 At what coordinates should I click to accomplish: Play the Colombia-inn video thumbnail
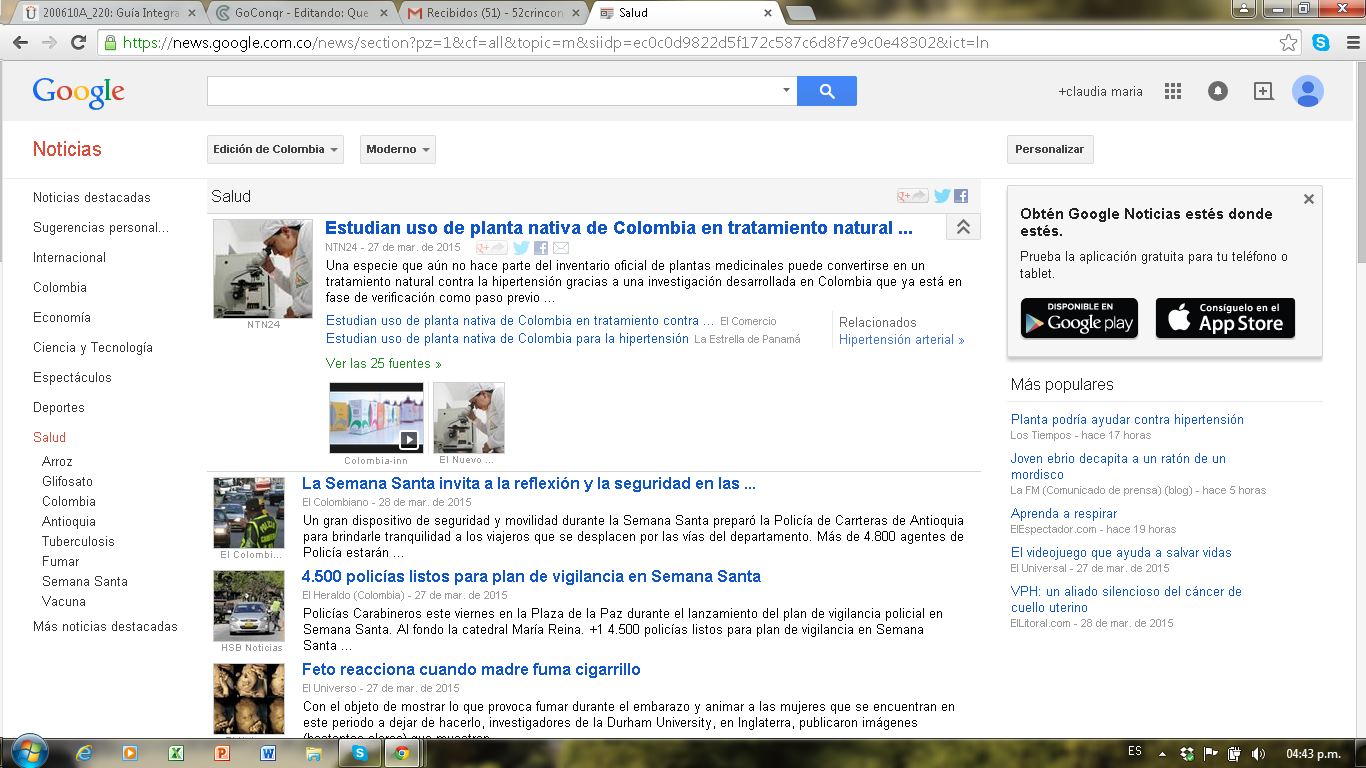coord(376,418)
